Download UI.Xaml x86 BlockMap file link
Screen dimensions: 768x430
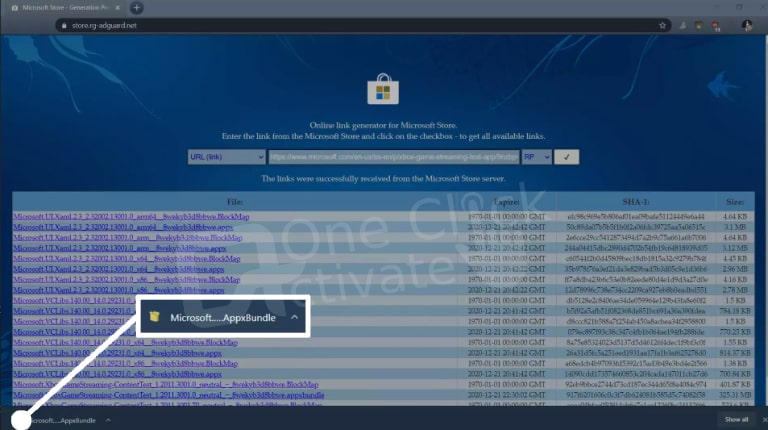(x=126, y=280)
